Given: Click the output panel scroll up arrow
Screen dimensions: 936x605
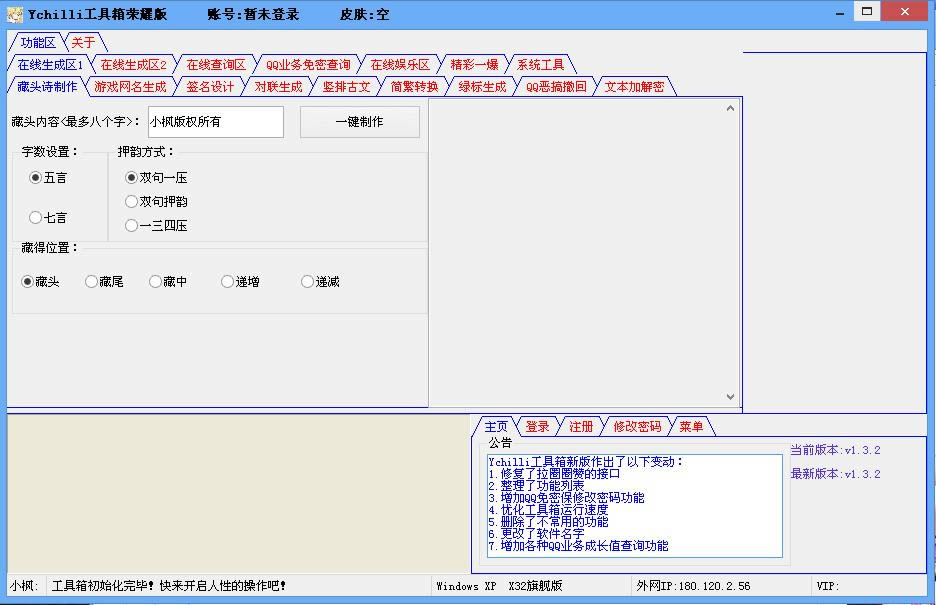Looking at the screenshot, I should tap(730, 106).
